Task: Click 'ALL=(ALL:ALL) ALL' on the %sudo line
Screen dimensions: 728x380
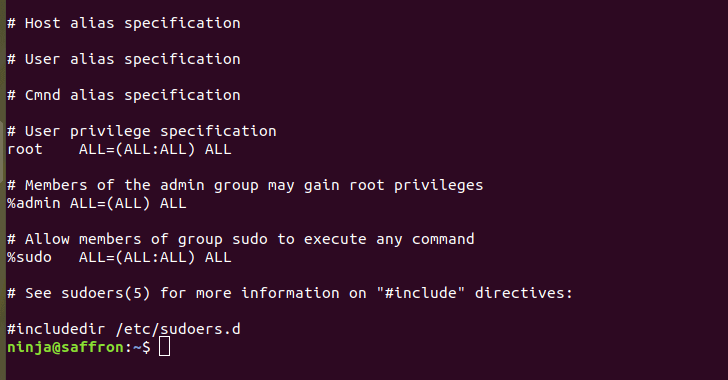Action: 155,257
